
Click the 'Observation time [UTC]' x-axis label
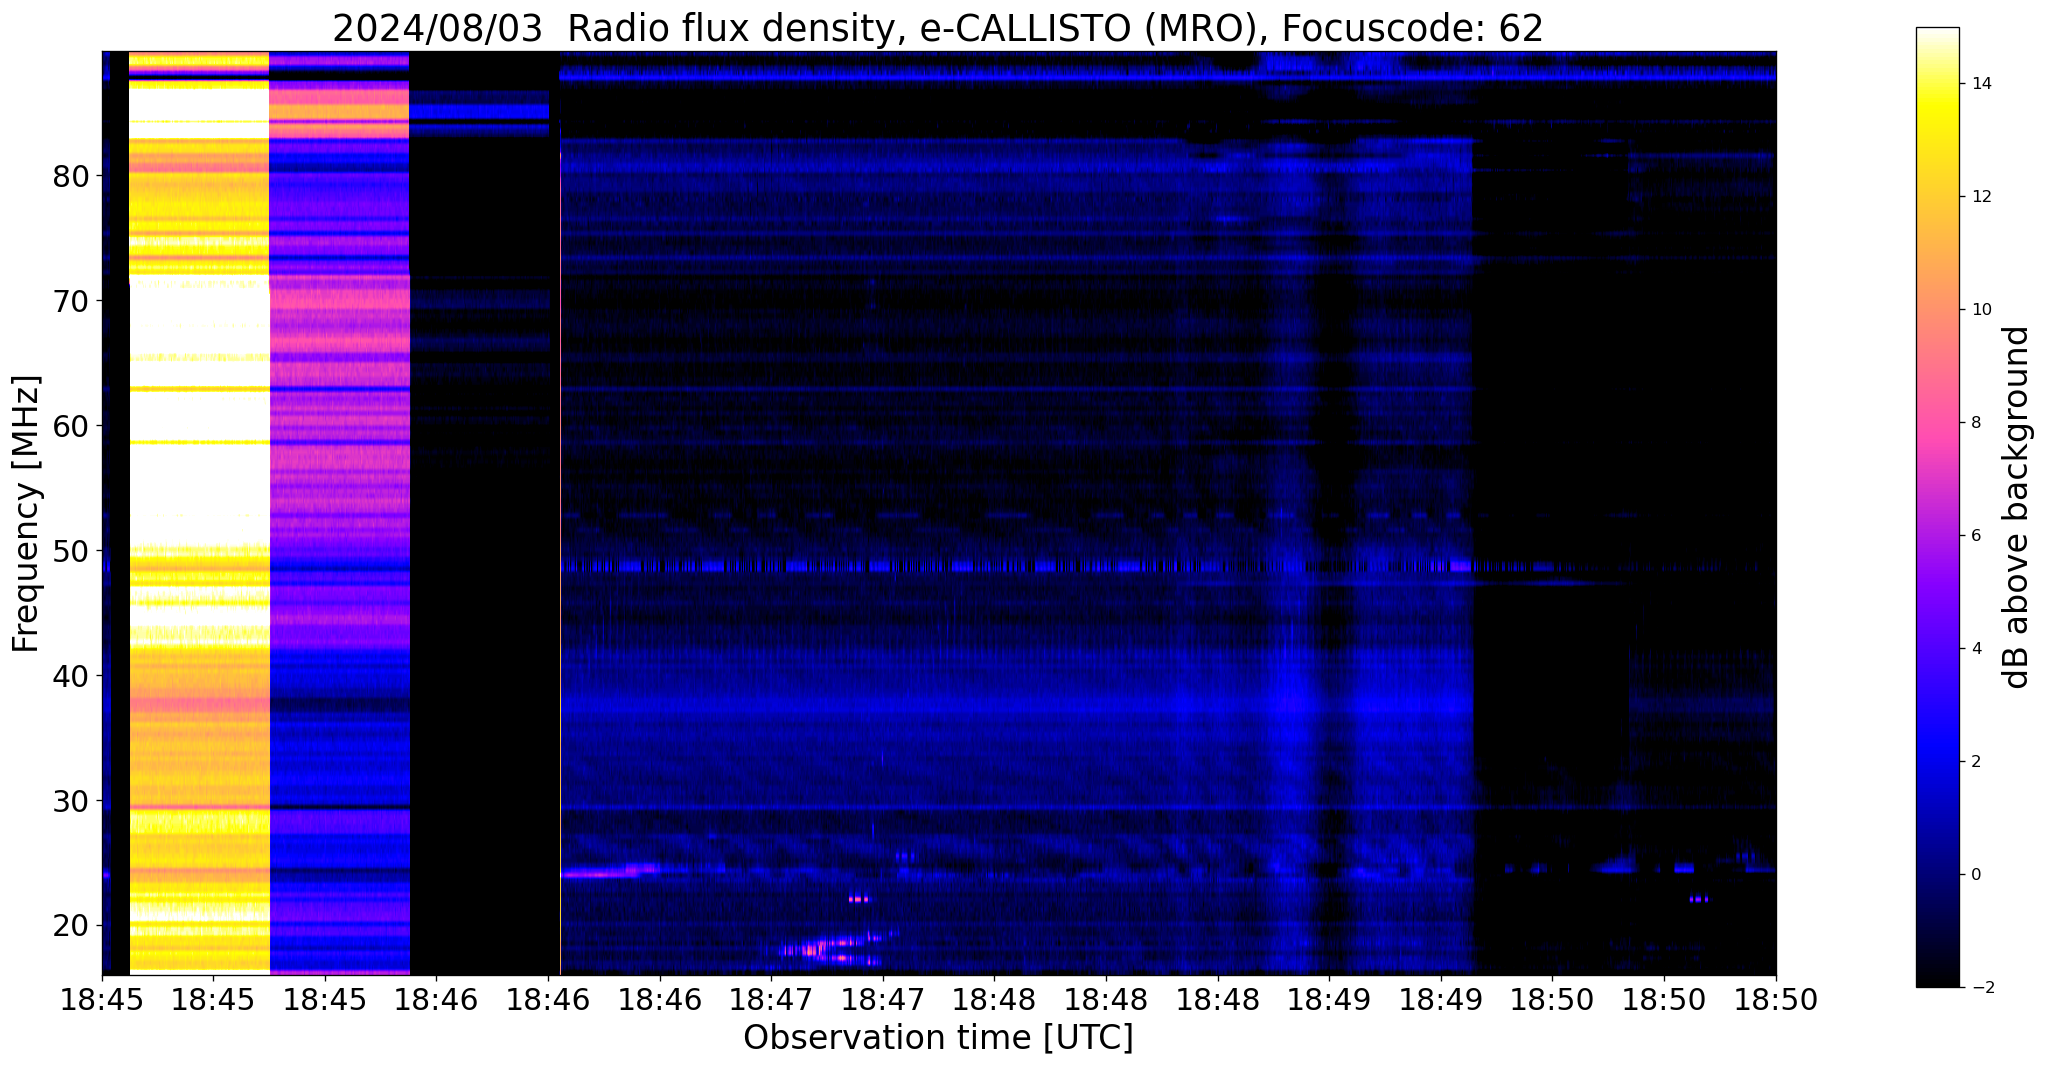click(938, 1037)
